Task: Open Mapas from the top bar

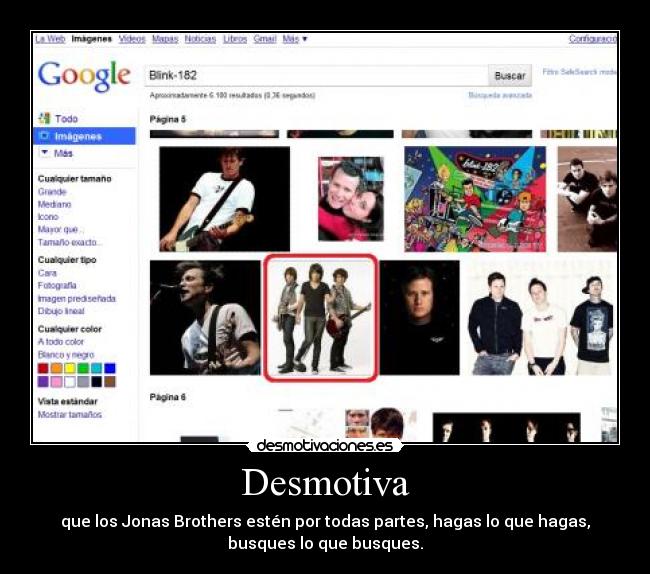Action: pyautogui.click(x=165, y=39)
